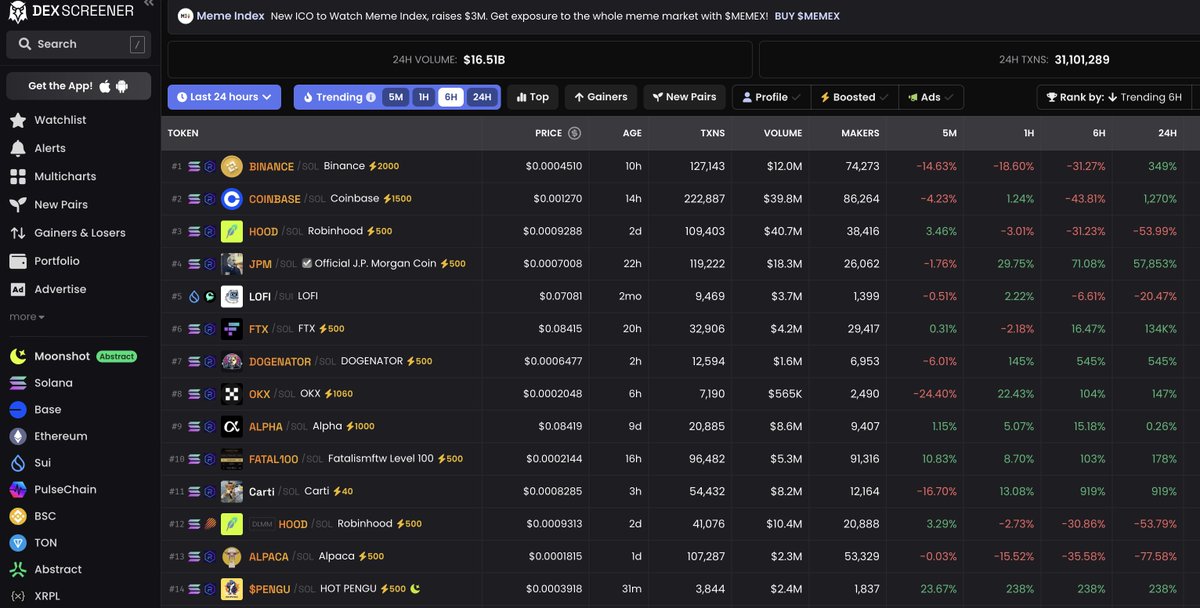Open Ads filter dropdown
Screen dimensions: 1200x608
pyautogui.click(x=931, y=97)
